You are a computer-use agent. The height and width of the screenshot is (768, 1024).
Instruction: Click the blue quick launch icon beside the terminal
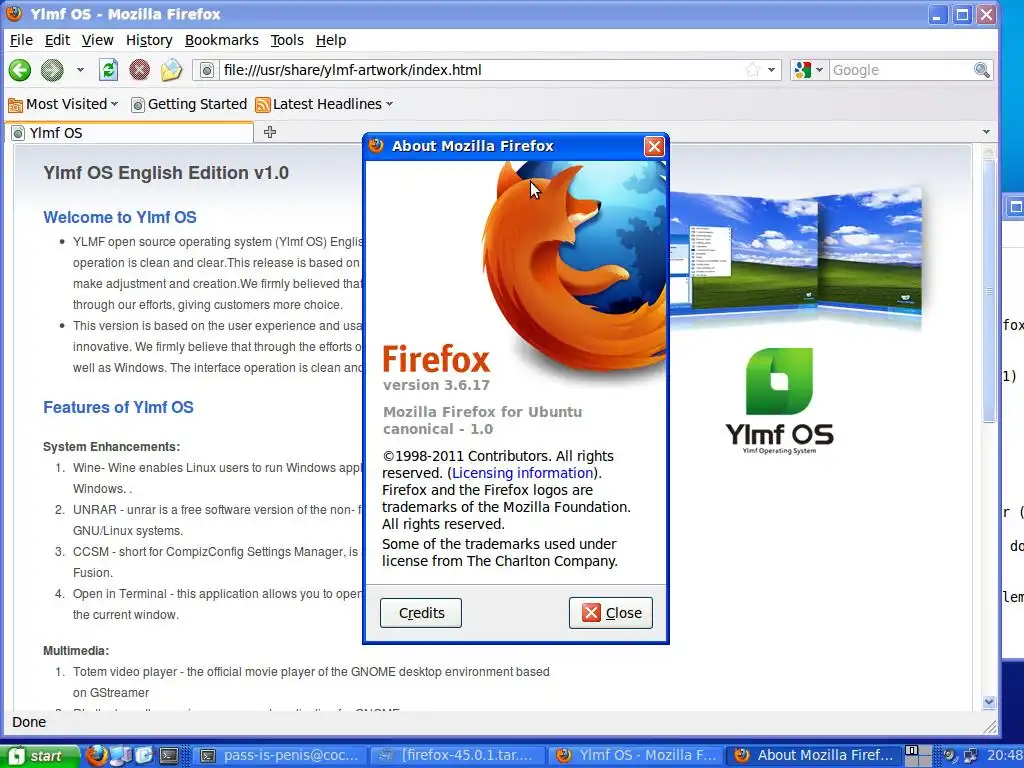(144, 756)
